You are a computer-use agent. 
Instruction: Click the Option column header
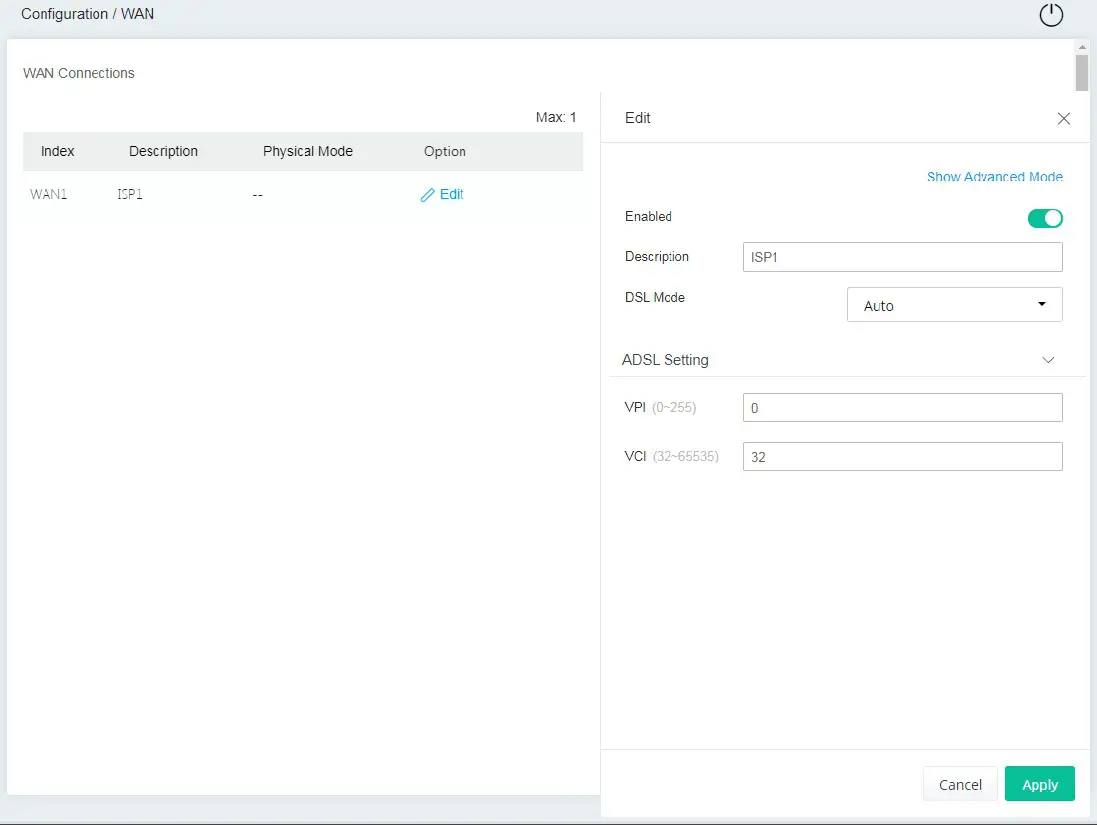tap(445, 152)
